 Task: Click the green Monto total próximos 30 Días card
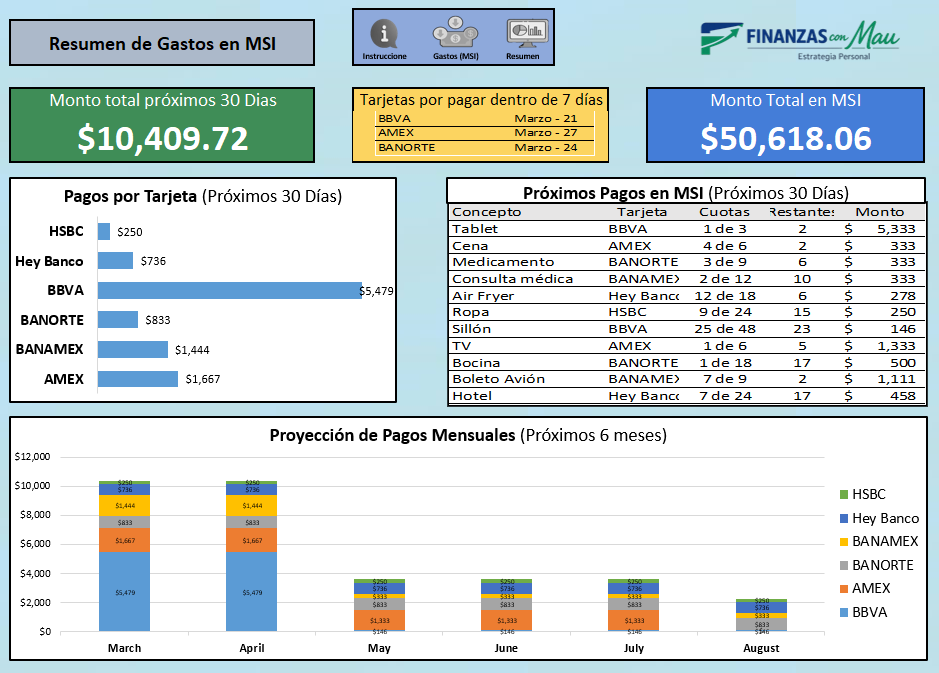pos(161,124)
